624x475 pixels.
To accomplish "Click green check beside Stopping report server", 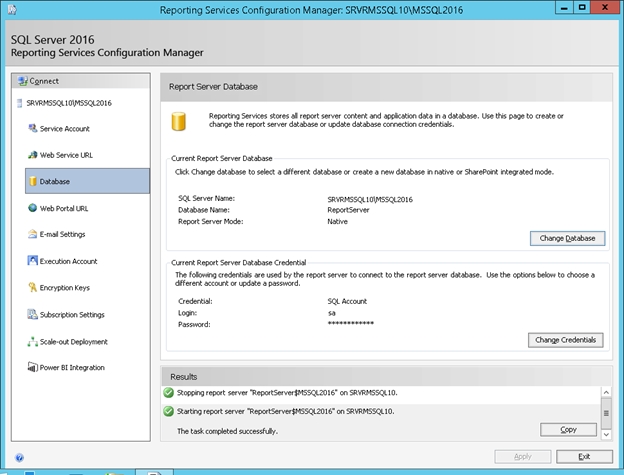I will tap(168, 393).
